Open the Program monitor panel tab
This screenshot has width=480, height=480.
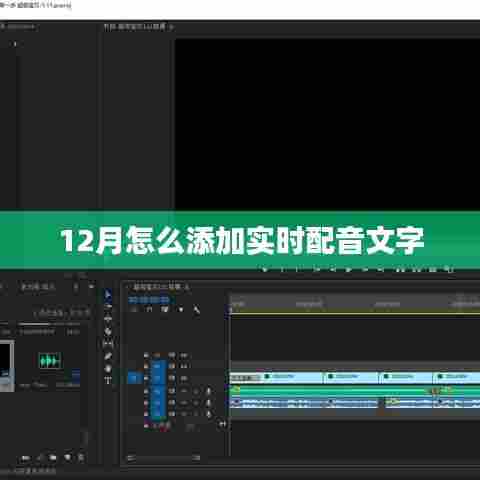(x=134, y=27)
